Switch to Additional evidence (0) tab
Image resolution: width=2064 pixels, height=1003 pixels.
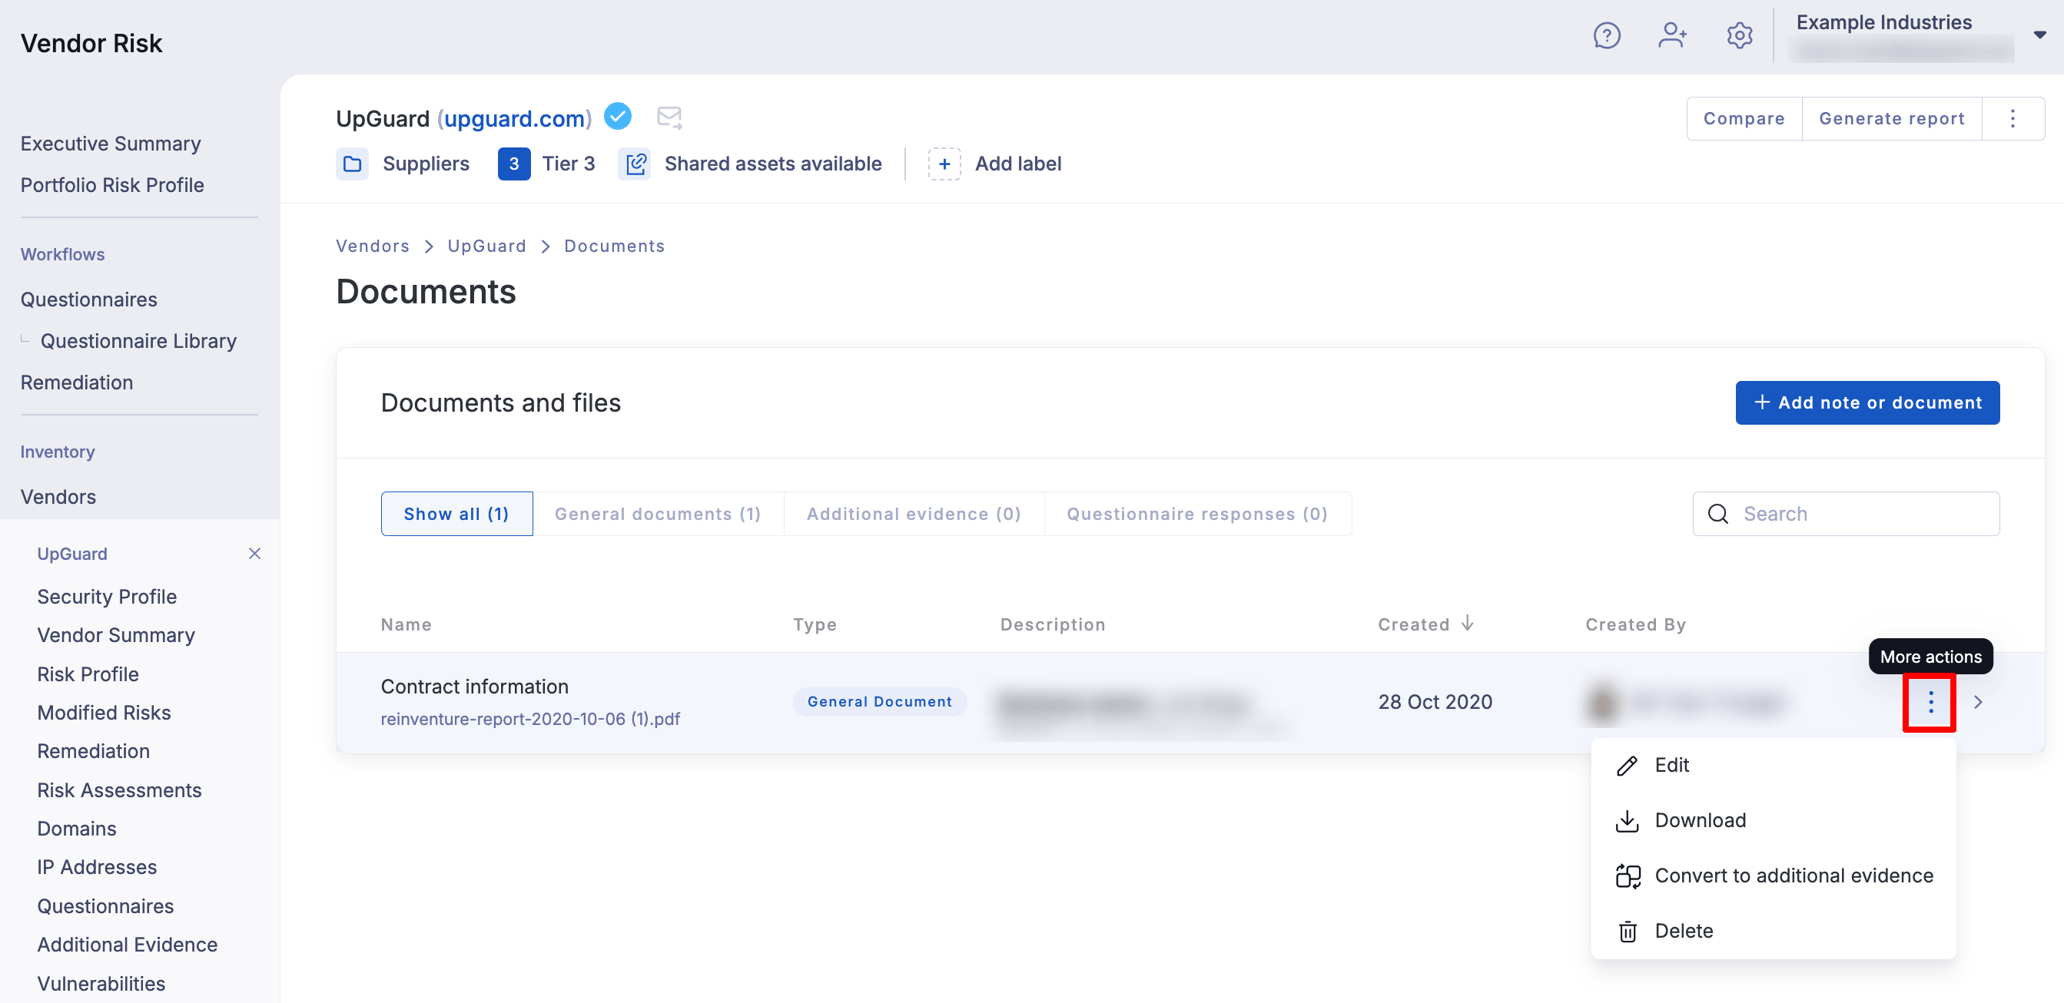[x=914, y=514]
